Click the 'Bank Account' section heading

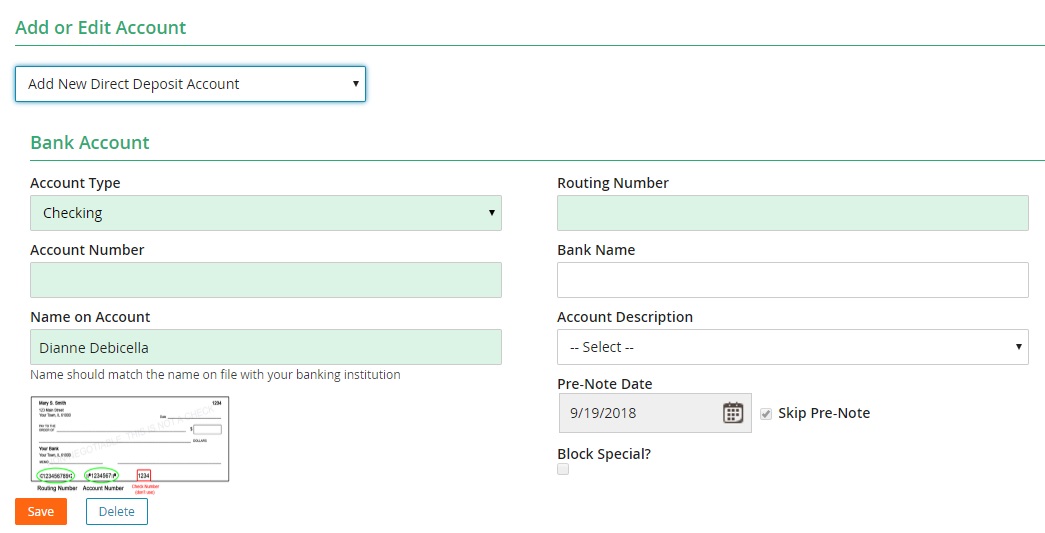pyautogui.click(x=90, y=142)
